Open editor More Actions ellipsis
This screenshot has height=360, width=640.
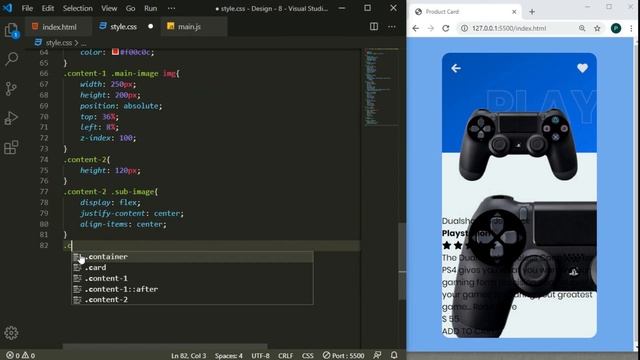(392, 27)
